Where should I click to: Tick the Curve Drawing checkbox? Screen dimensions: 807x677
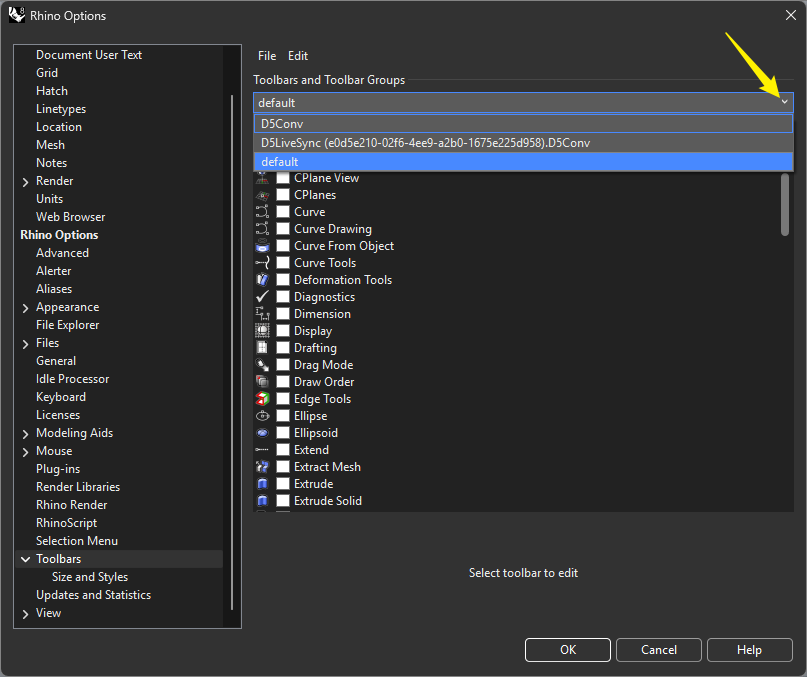point(283,229)
